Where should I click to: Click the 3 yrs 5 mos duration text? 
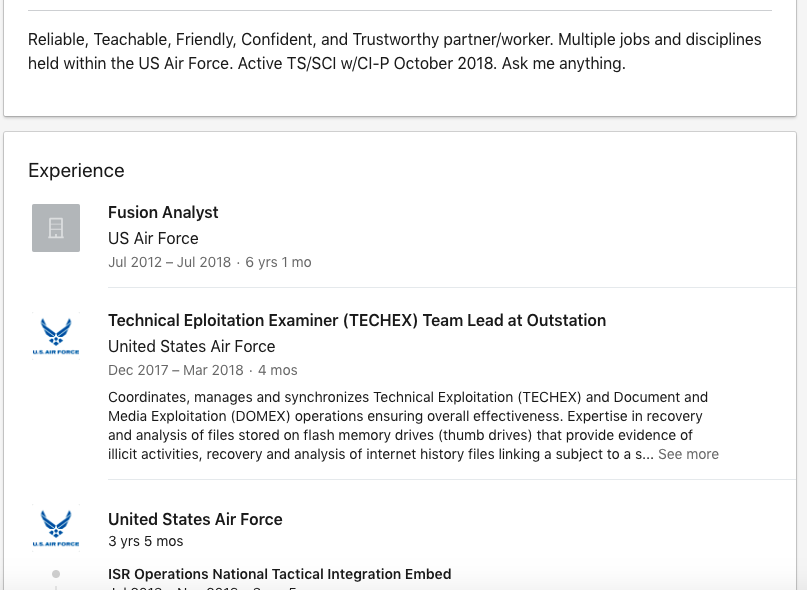[x=146, y=541]
